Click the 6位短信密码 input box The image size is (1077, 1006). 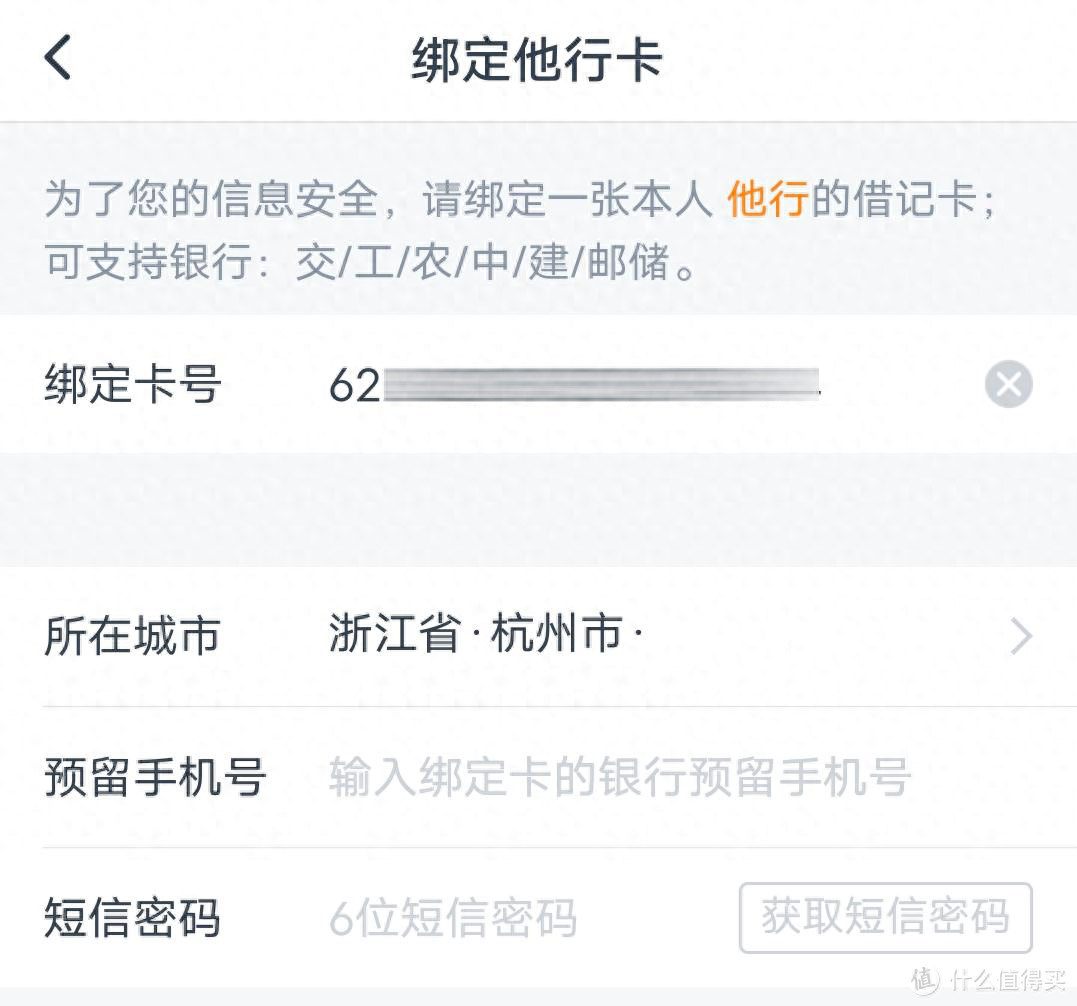point(455,919)
